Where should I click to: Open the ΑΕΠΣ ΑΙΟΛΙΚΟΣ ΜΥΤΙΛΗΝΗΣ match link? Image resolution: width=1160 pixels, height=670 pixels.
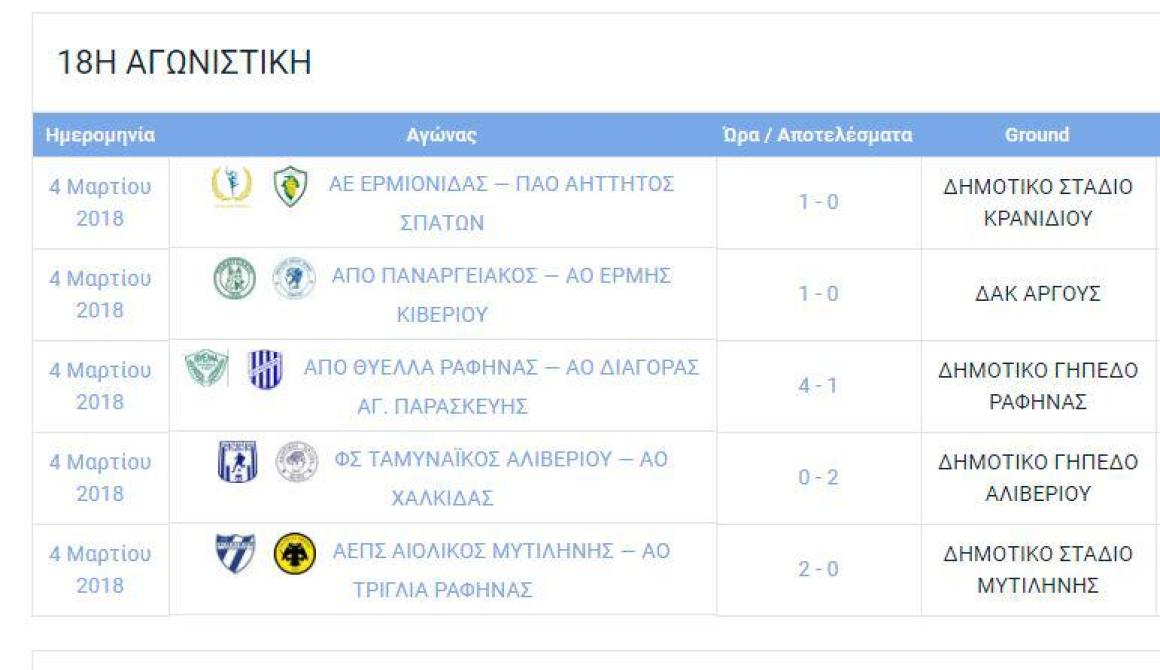click(x=501, y=569)
